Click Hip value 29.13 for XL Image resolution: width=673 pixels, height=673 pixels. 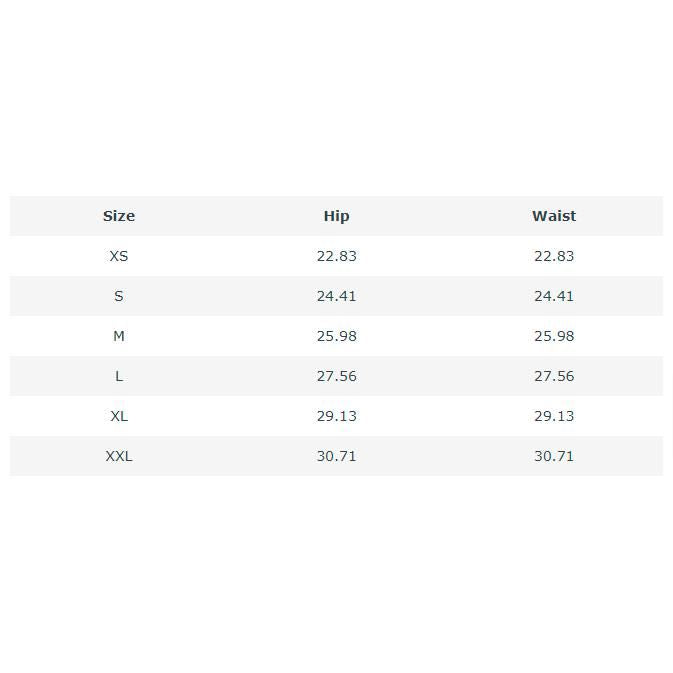point(336,416)
